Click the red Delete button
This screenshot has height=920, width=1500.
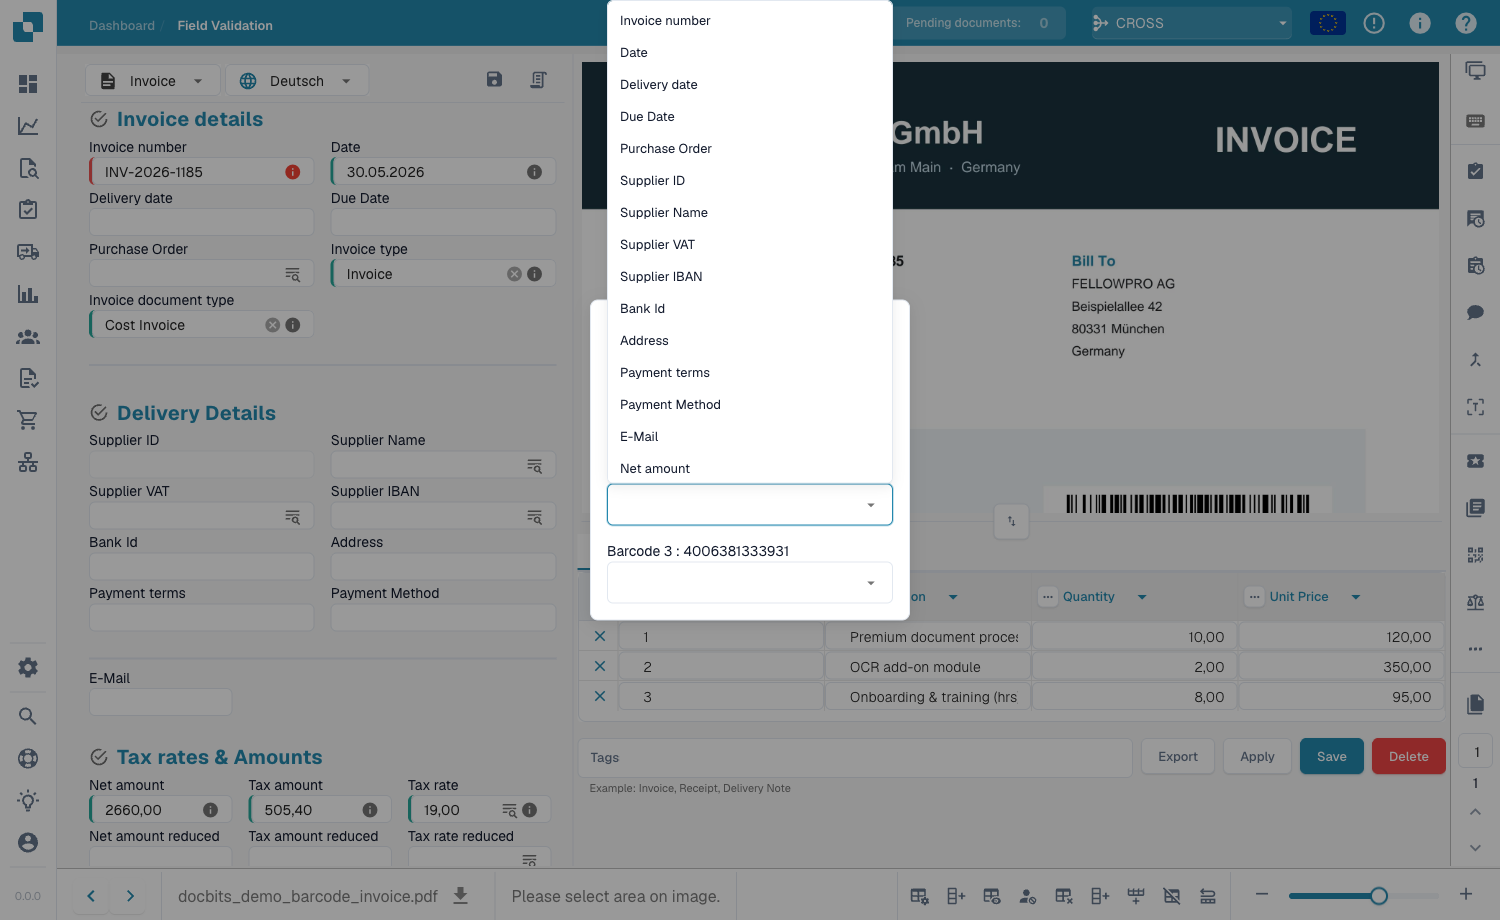(1408, 757)
